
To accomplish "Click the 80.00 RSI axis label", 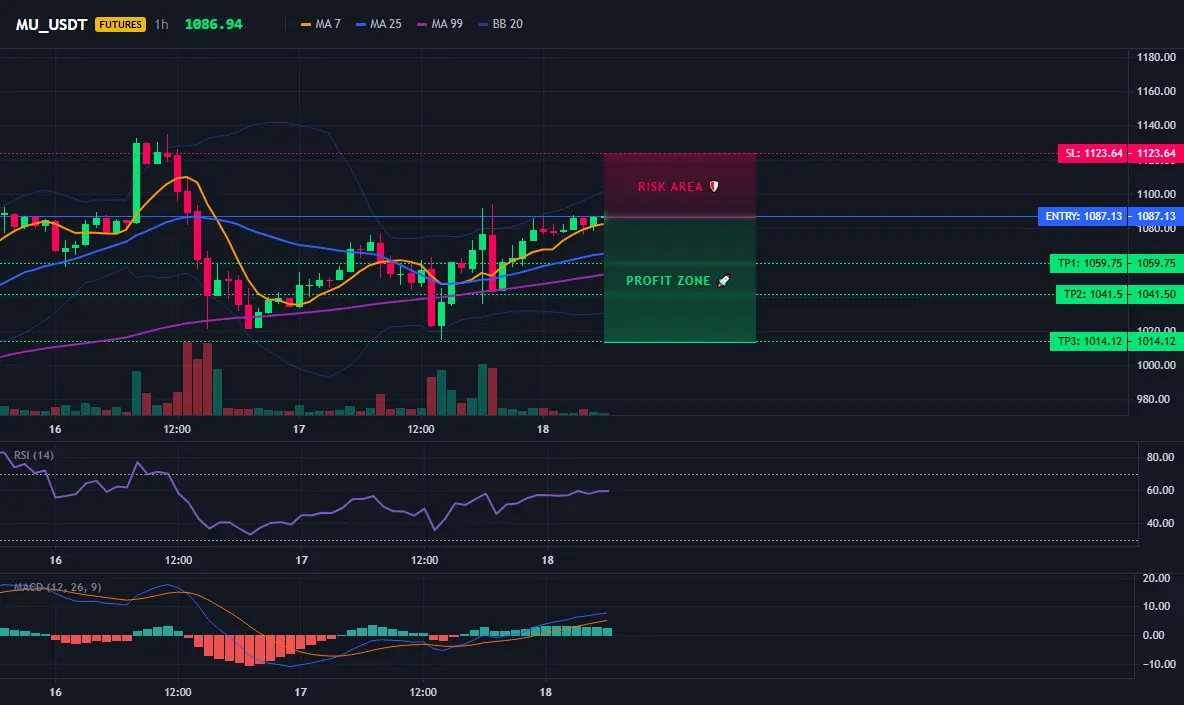I will pyautogui.click(x=1161, y=457).
